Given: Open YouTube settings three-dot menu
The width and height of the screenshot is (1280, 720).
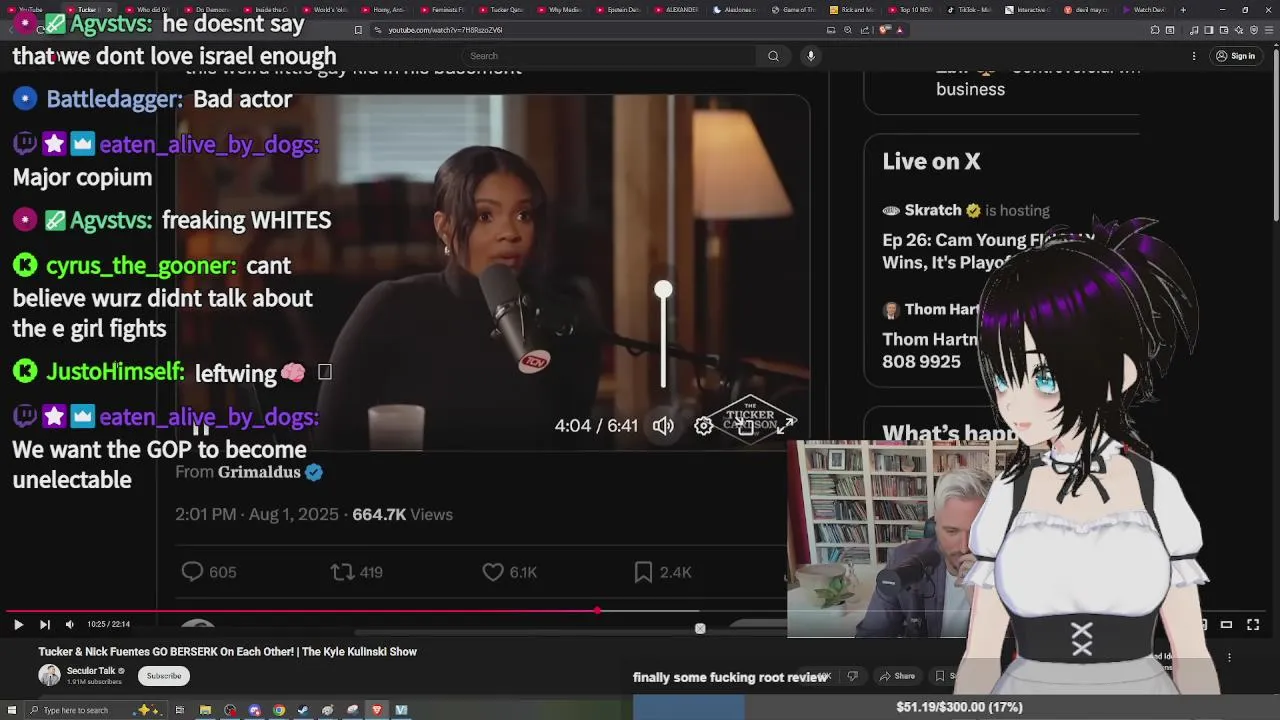Looking at the screenshot, I should [1194, 56].
